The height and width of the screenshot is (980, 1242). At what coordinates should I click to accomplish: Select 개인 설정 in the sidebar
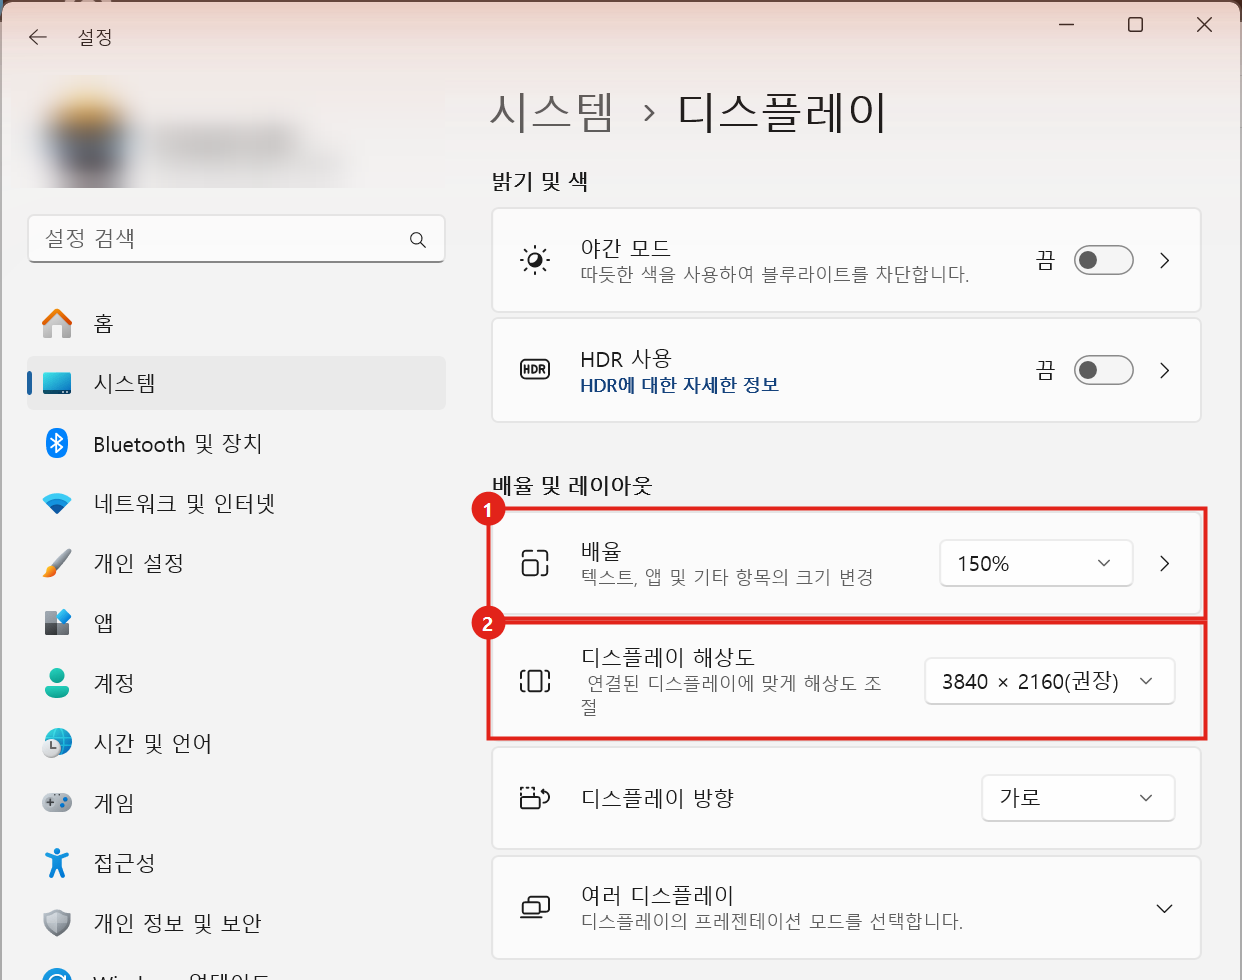pos(236,563)
